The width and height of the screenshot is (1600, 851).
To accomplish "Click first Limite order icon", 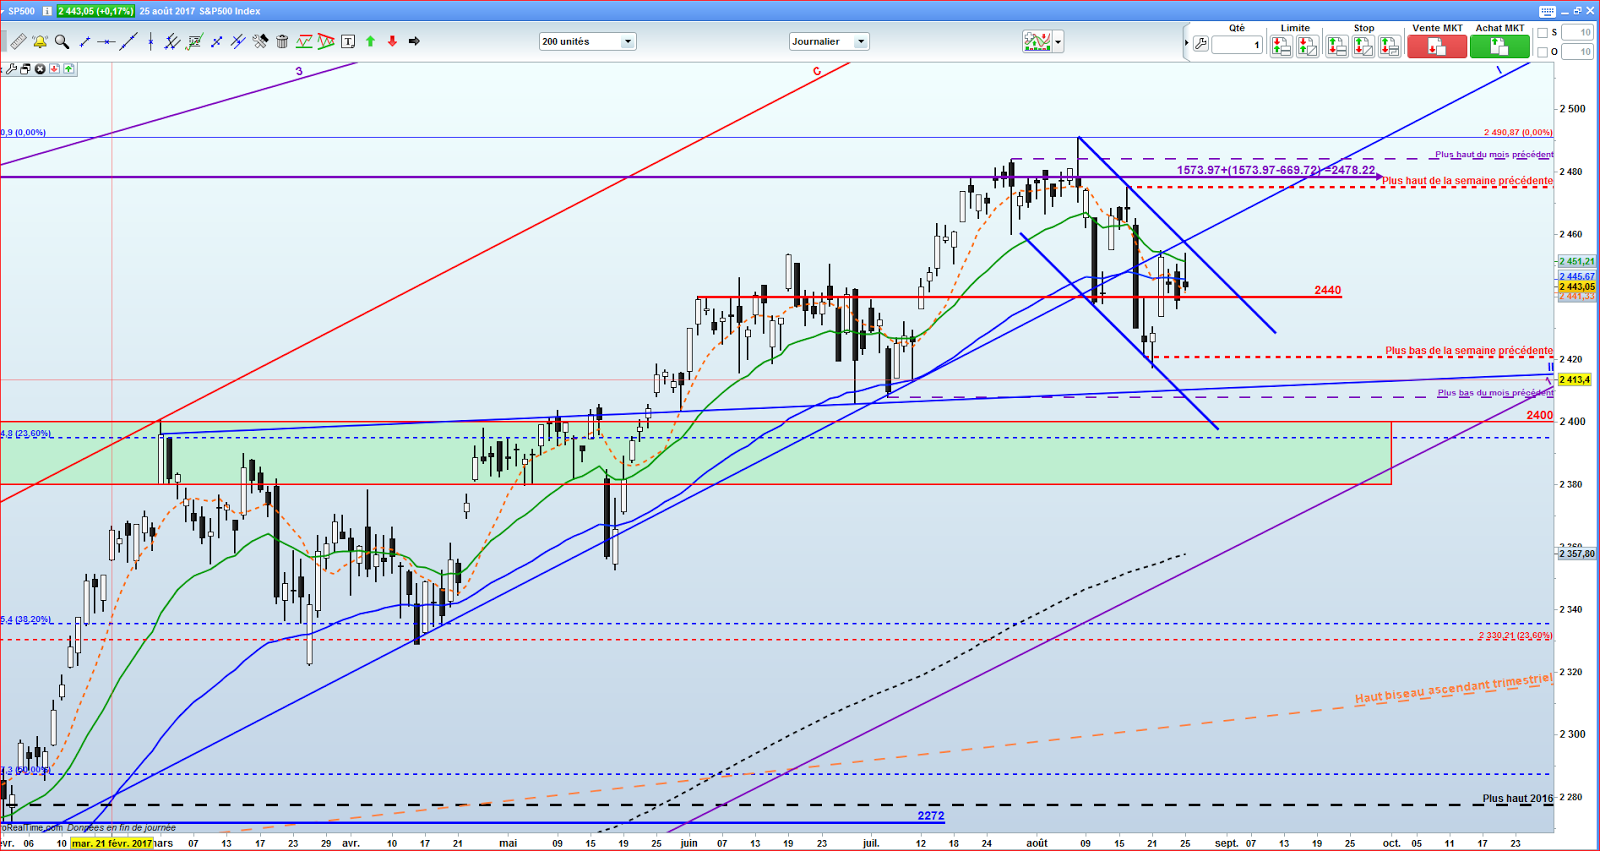I will (1281, 46).
